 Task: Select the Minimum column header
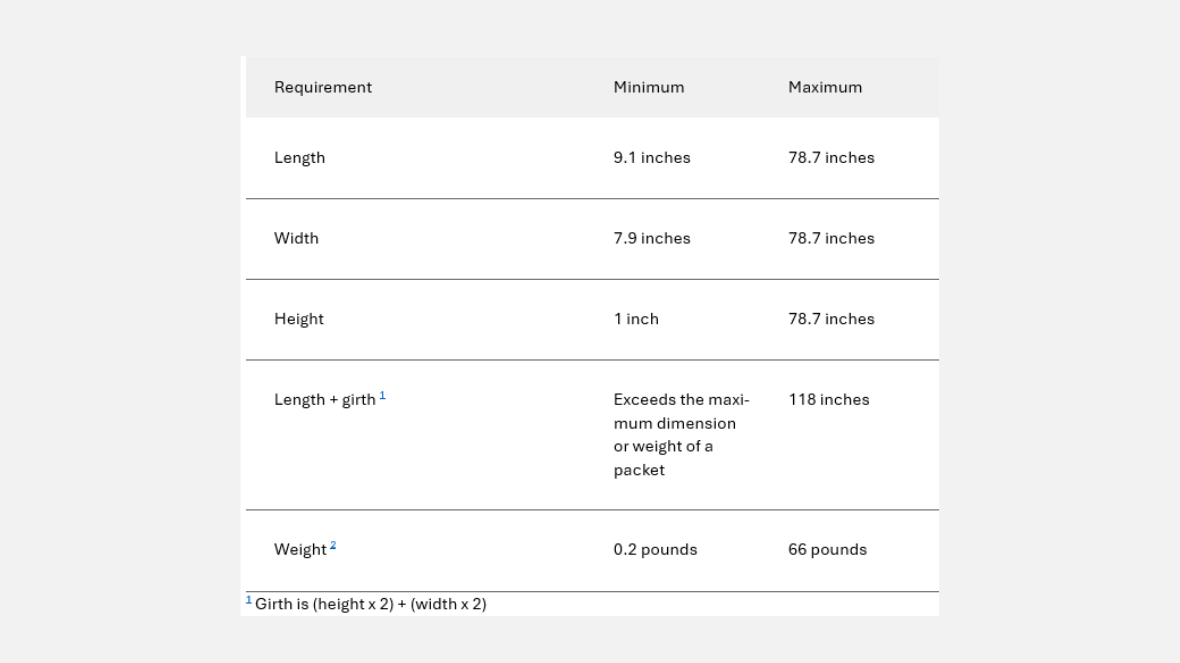[x=649, y=87]
